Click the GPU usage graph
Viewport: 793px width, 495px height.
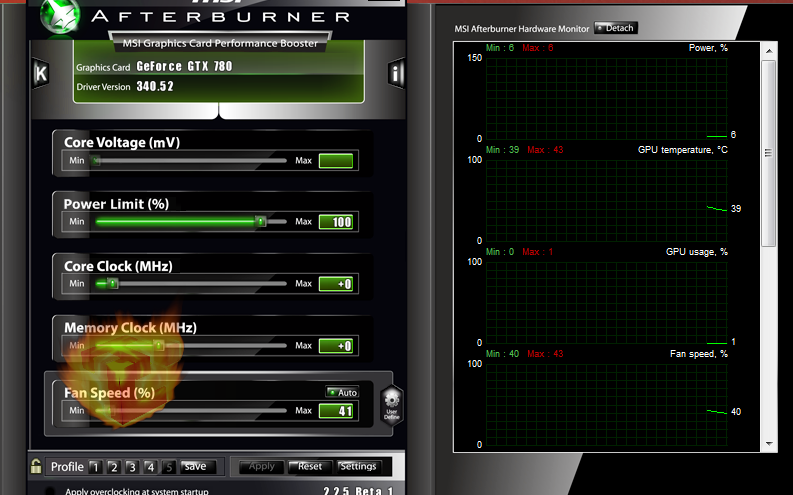click(606, 302)
